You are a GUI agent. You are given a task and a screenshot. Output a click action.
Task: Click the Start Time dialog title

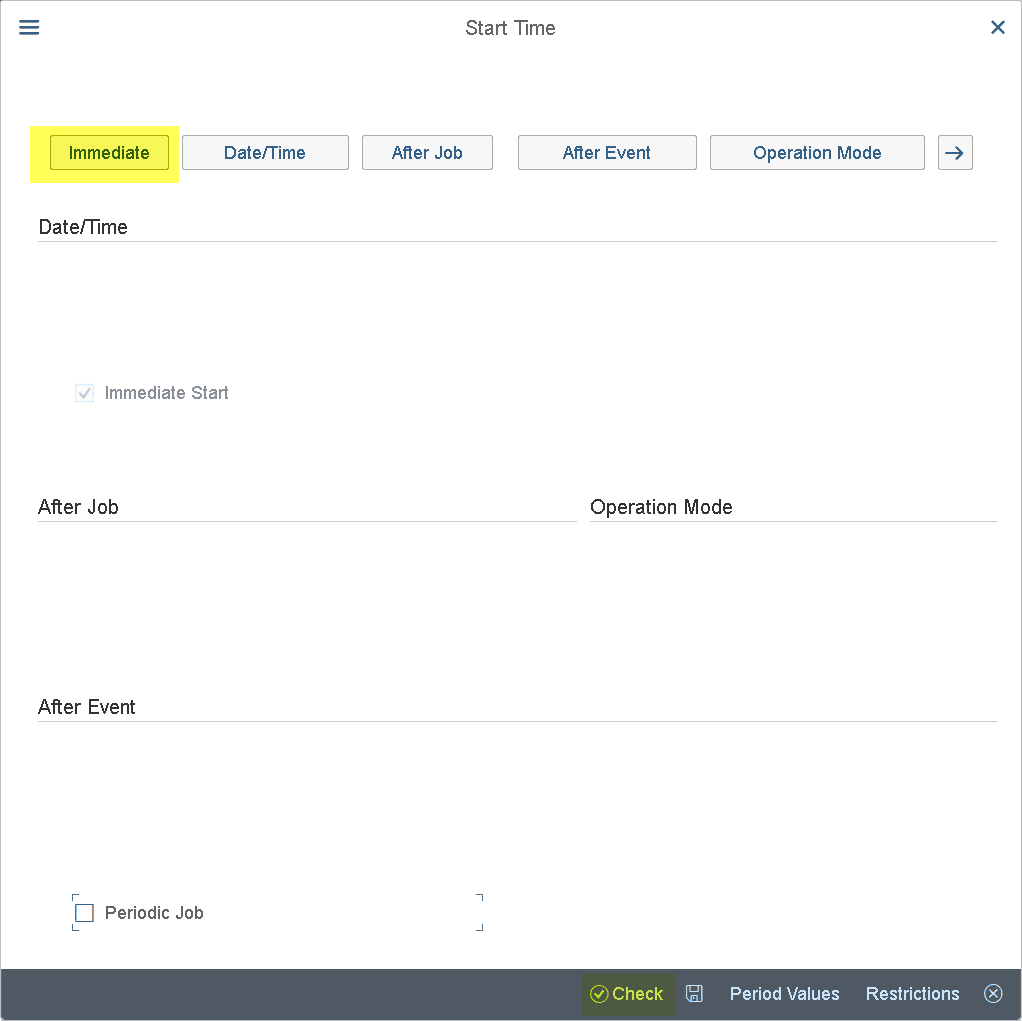[x=510, y=28]
